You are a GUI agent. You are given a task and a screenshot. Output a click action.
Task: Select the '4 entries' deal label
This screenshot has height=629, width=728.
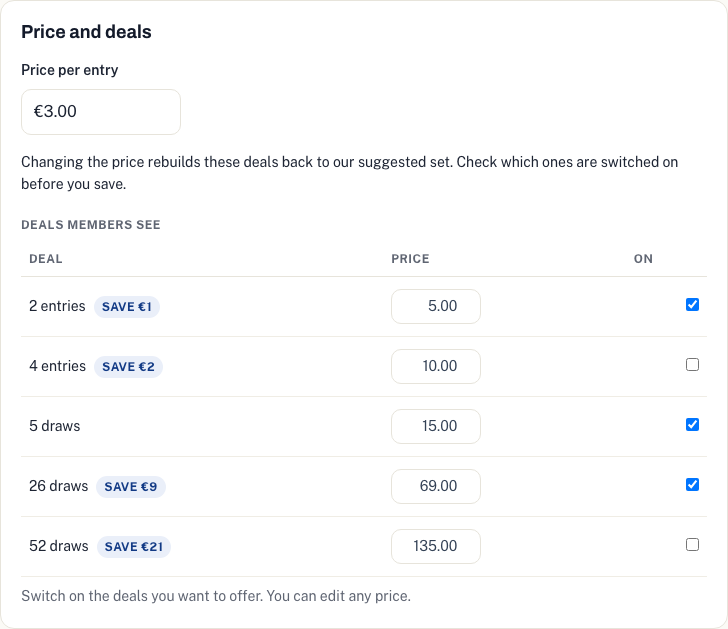click(x=57, y=366)
